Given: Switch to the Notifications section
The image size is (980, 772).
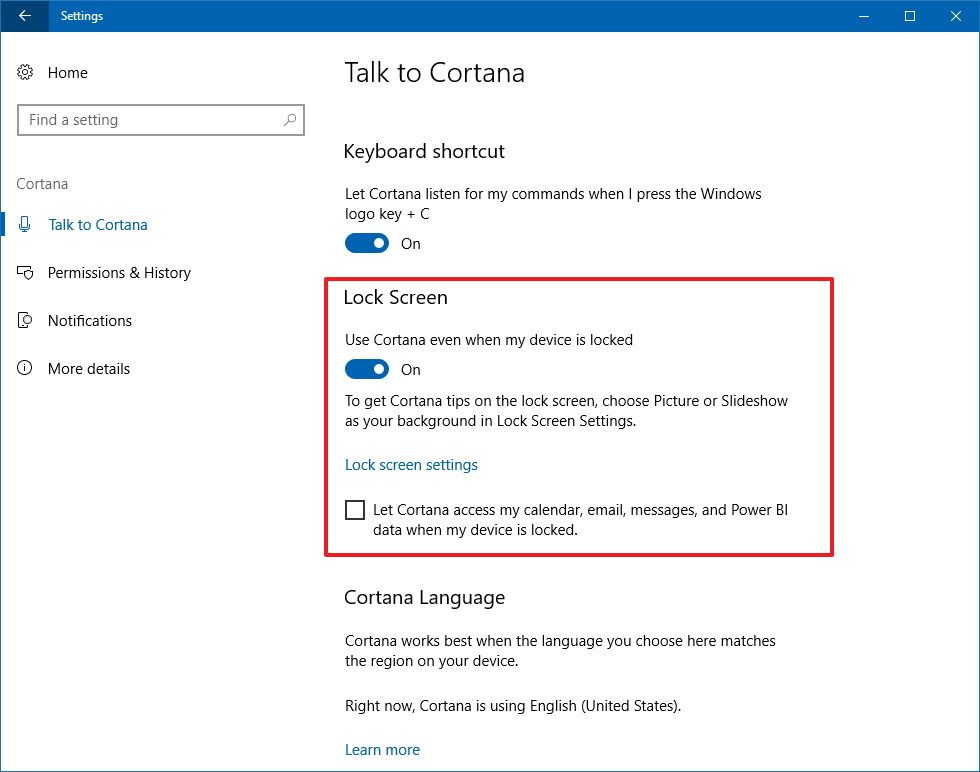Looking at the screenshot, I should pos(89,320).
